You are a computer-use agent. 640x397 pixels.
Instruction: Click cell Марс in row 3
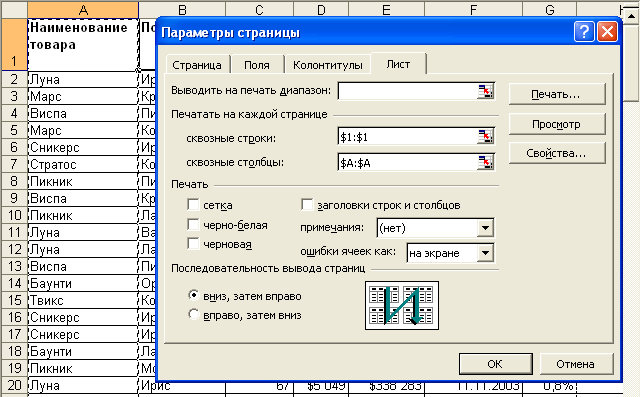(x=83, y=96)
